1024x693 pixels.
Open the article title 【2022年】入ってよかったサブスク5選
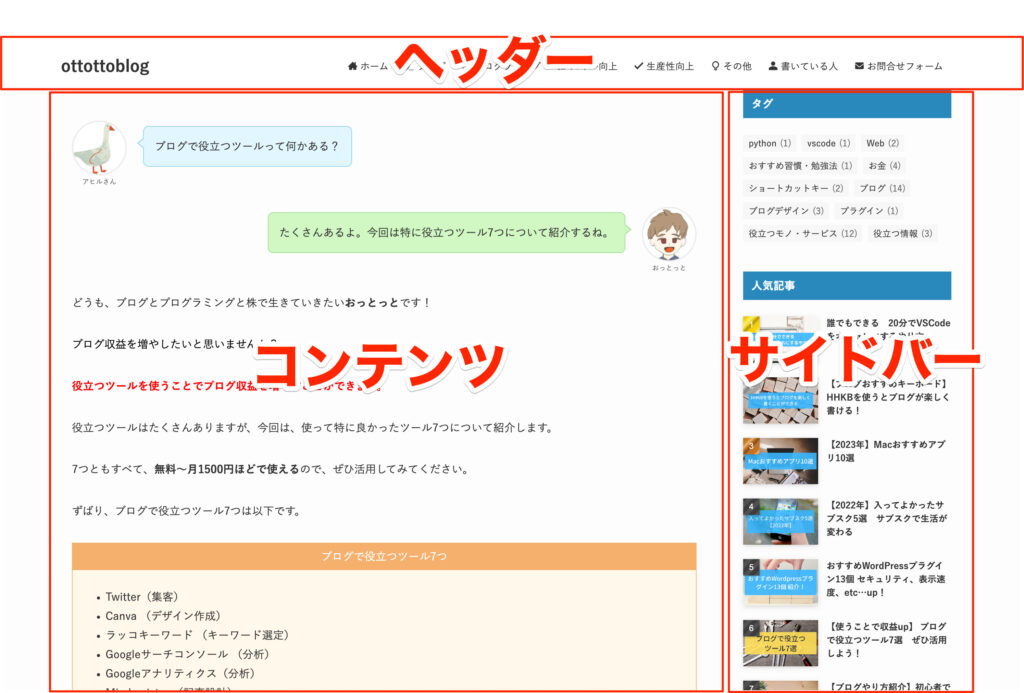pos(886,519)
